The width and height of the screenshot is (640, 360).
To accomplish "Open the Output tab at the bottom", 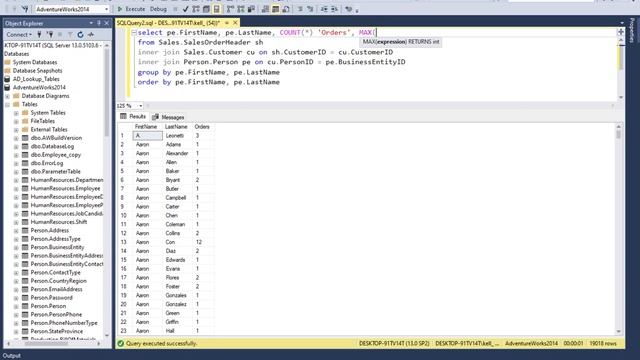I will (11, 356).
